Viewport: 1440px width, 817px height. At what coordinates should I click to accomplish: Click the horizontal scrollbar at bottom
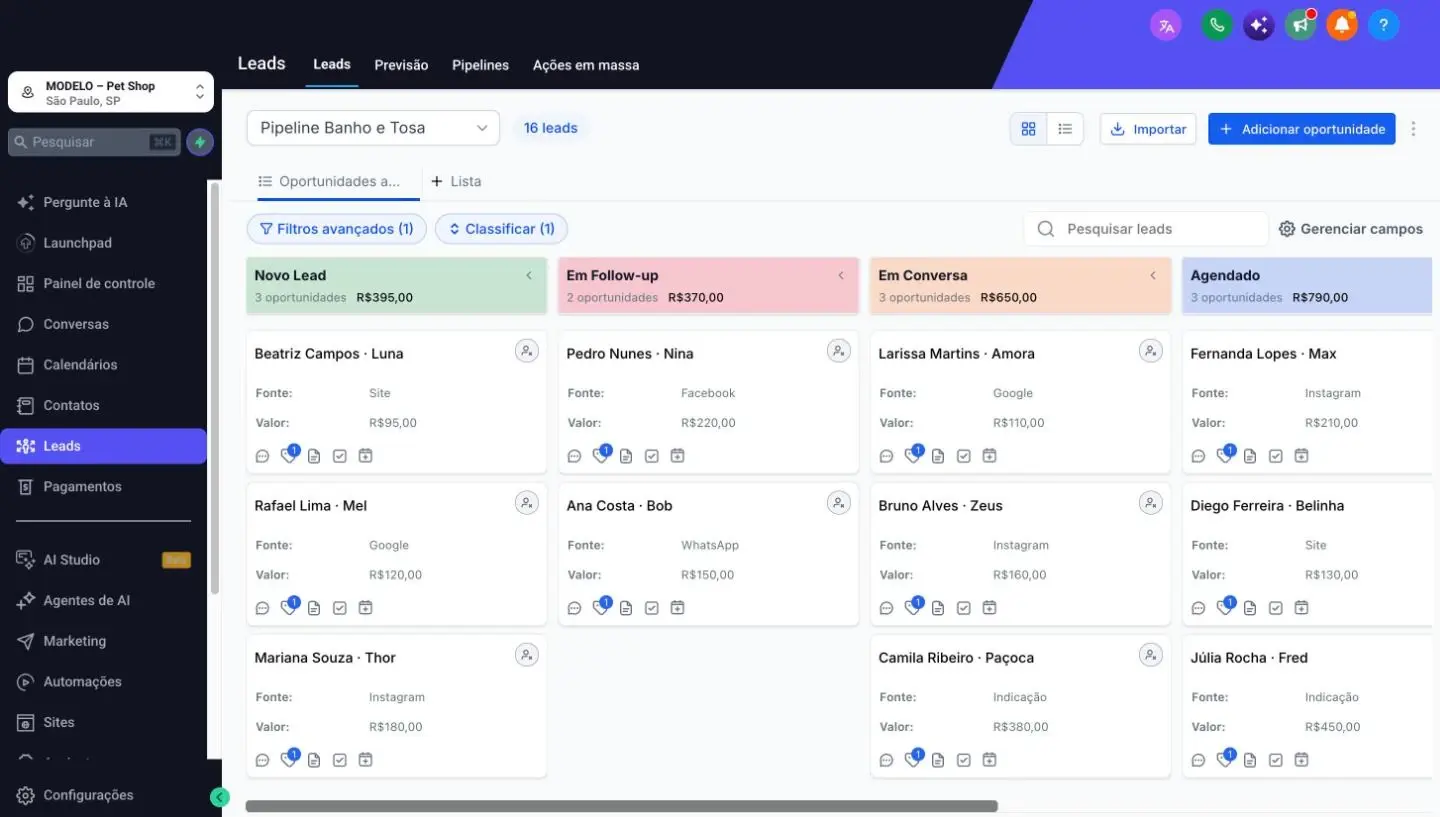(x=621, y=806)
